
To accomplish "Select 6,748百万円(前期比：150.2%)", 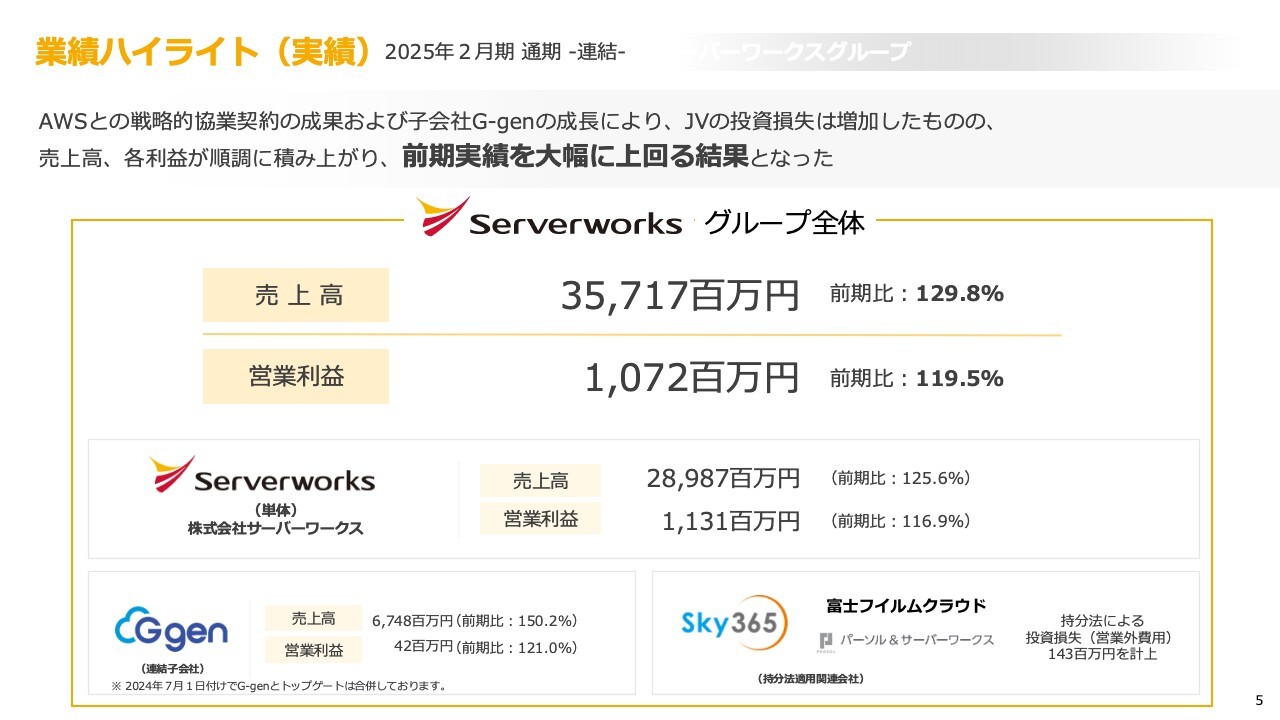I will (475, 621).
